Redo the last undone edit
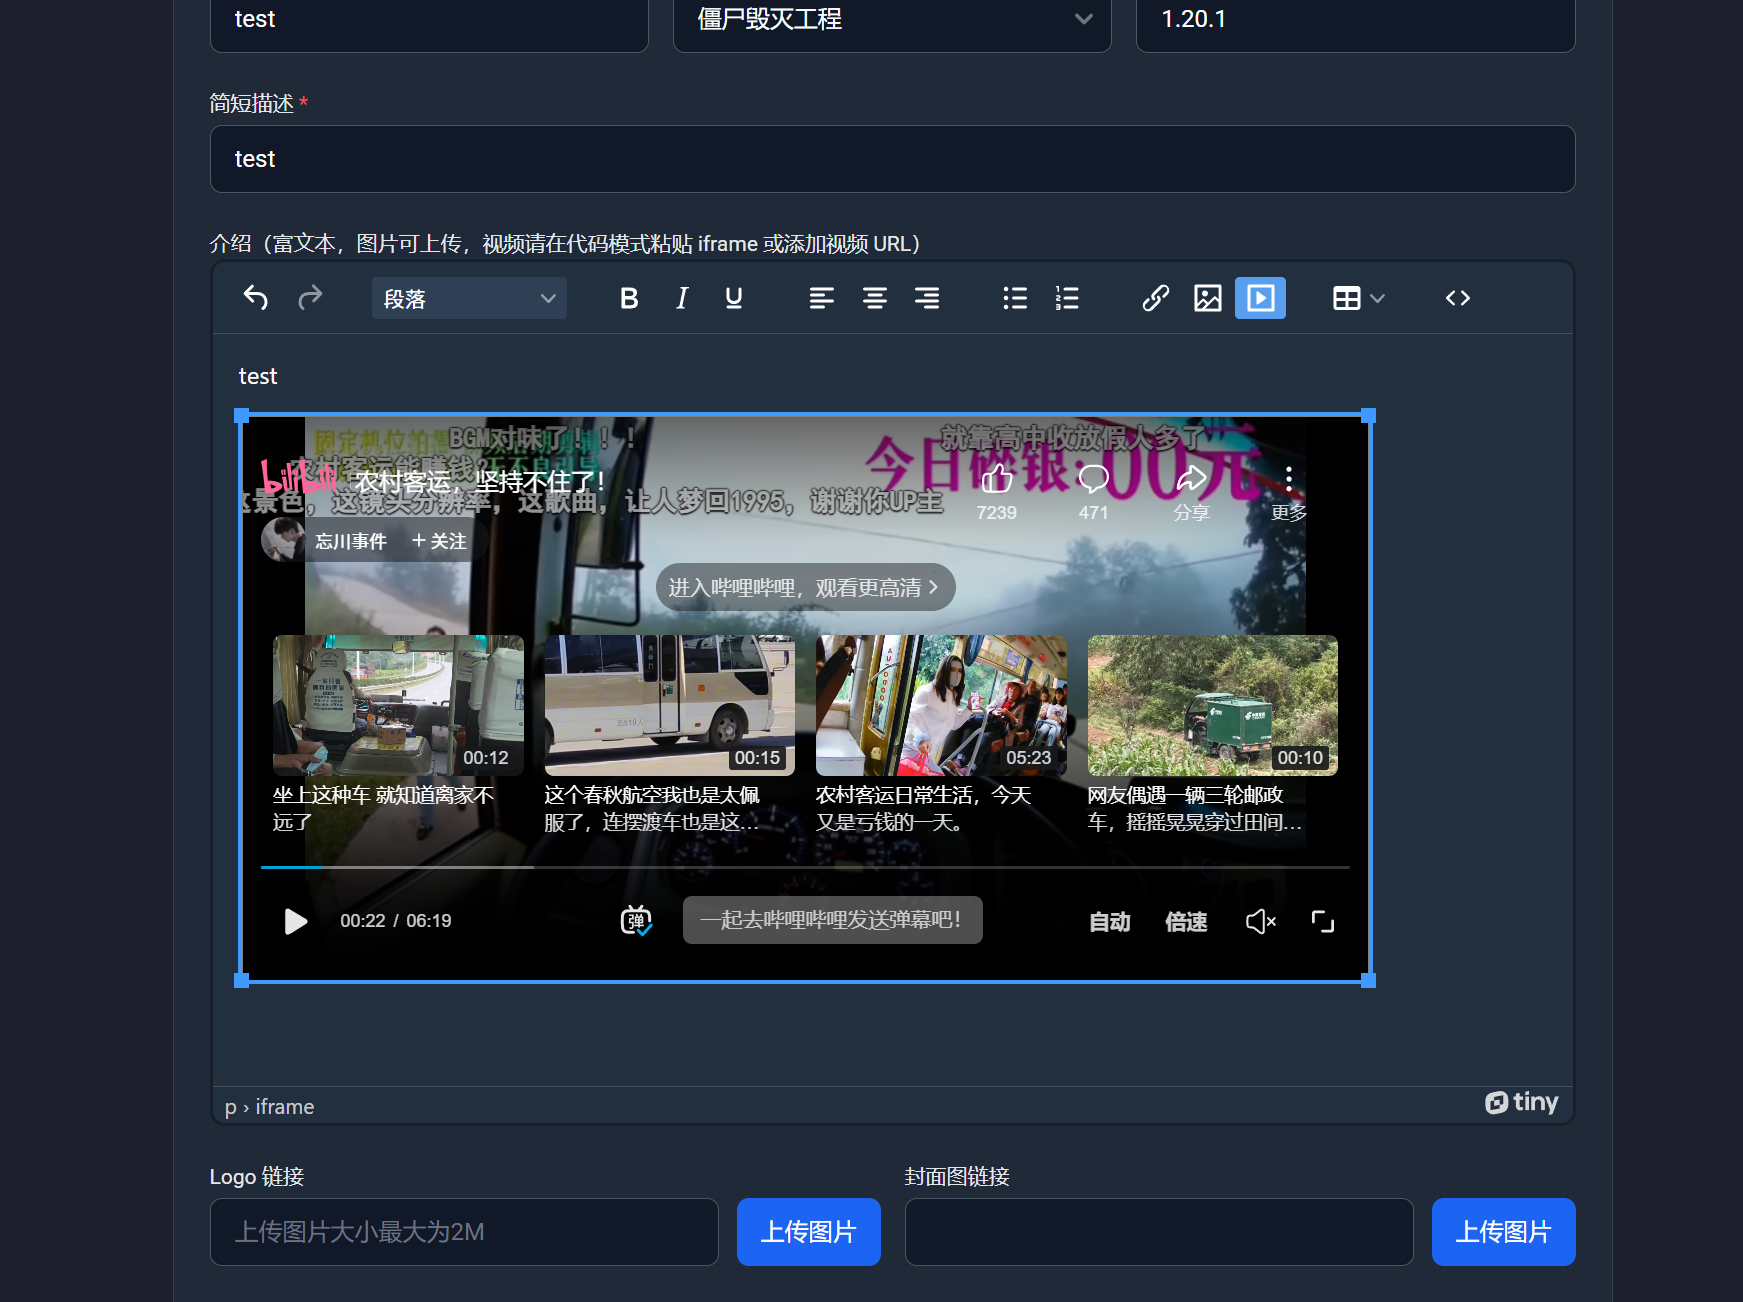 [x=310, y=298]
